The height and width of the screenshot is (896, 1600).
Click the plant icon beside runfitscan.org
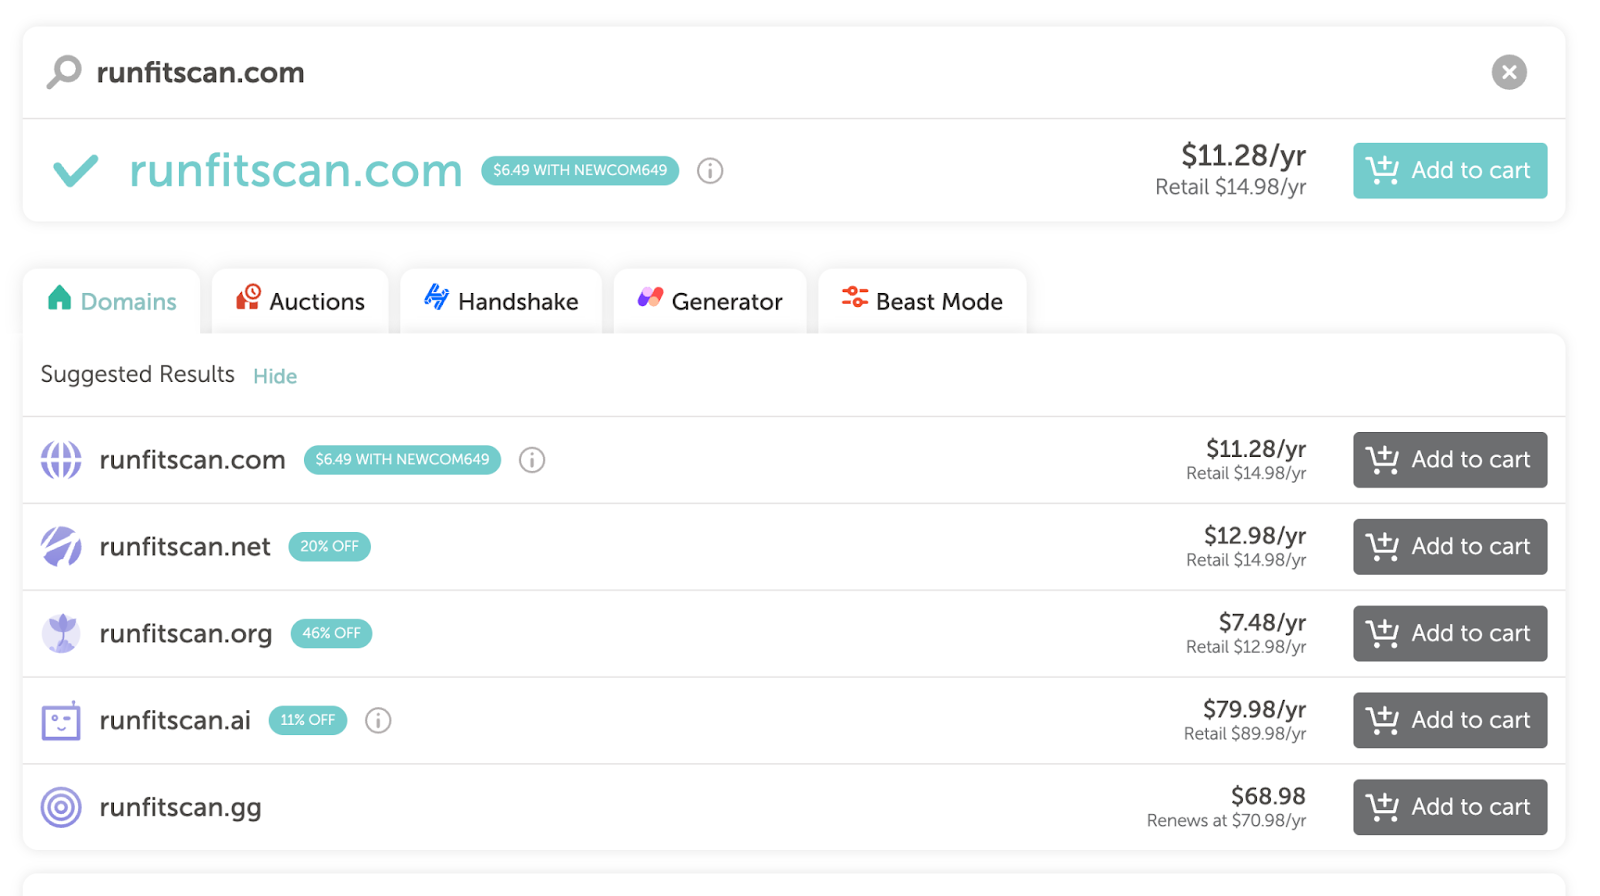61,633
